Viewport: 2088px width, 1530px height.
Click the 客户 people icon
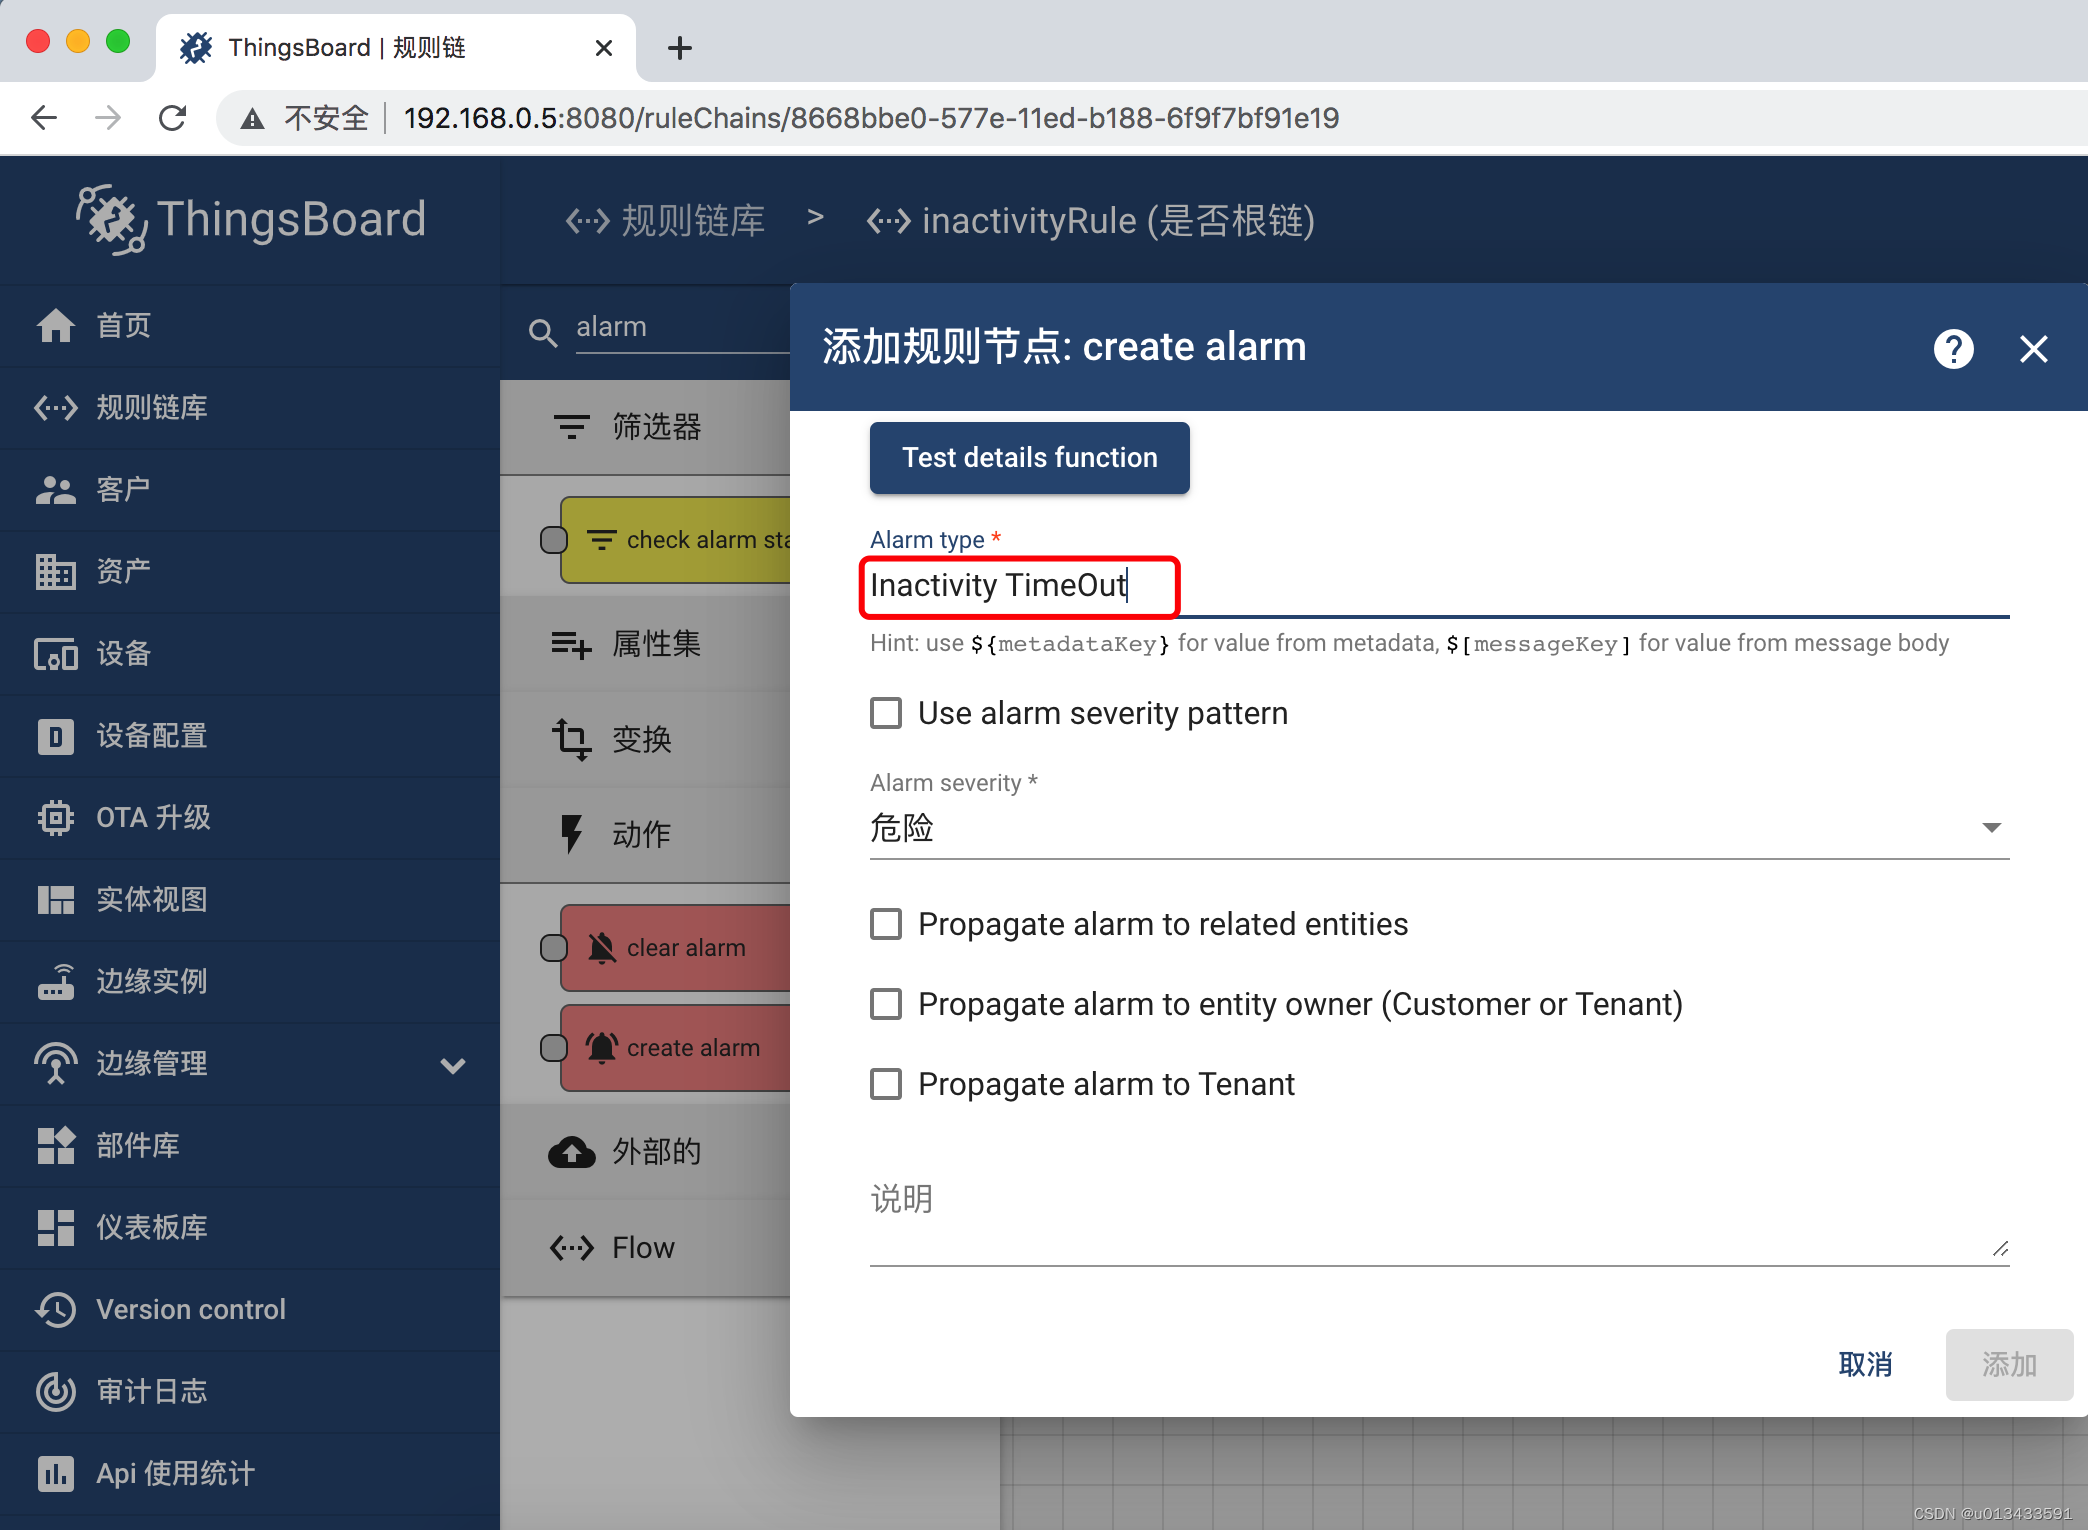tap(56, 490)
